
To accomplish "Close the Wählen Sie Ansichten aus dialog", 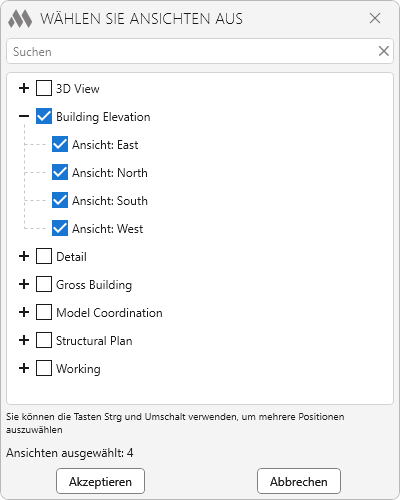I will [x=375, y=18].
